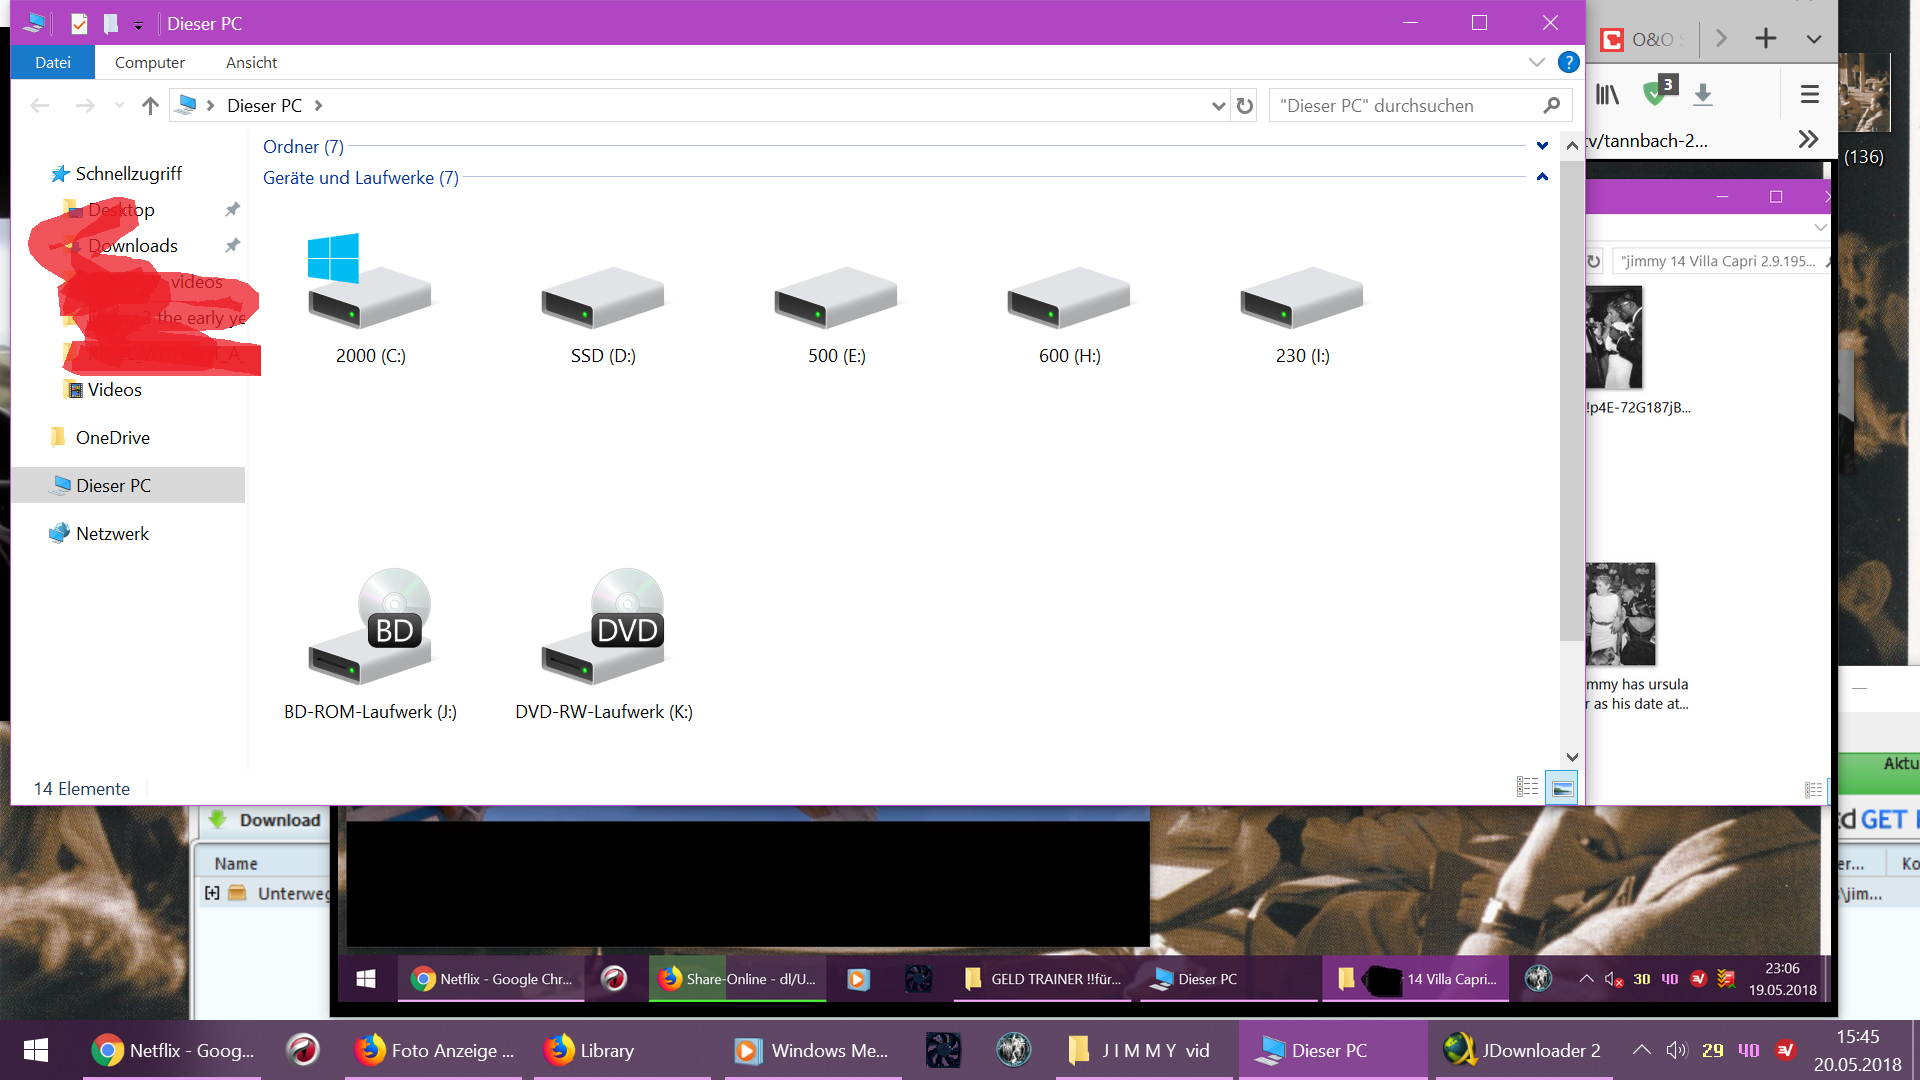Select the 500 (E:) drive icon
Image resolution: width=1920 pixels, height=1080 pixels.
point(836,297)
